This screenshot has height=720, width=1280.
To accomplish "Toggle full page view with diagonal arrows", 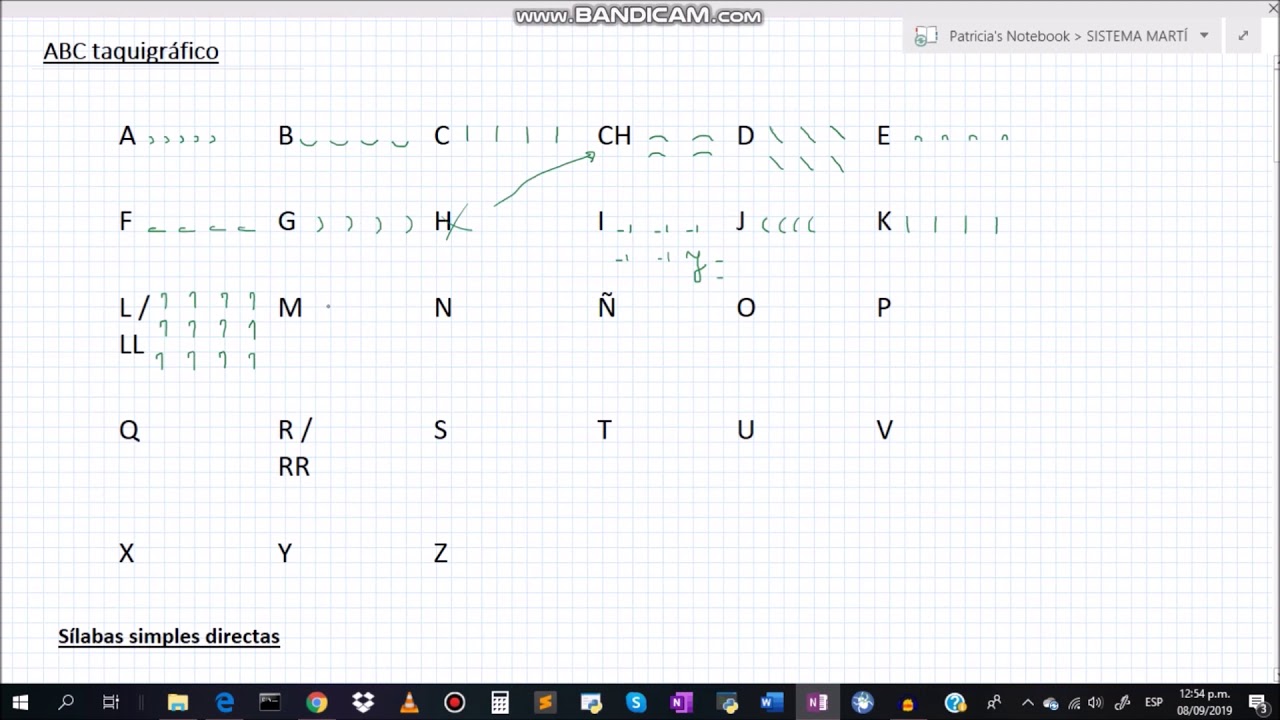I will (1243, 35).
